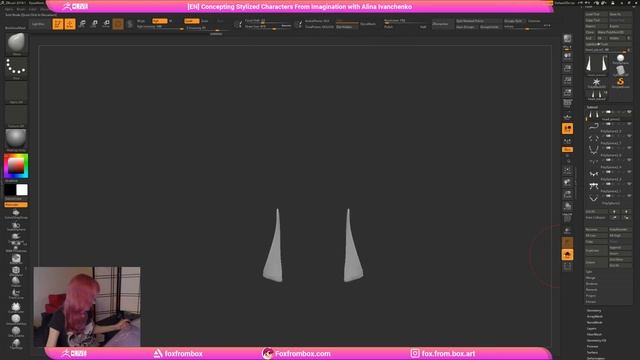
Task: Expand the NanoMesh sub-palette
Action: tap(595, 322)
